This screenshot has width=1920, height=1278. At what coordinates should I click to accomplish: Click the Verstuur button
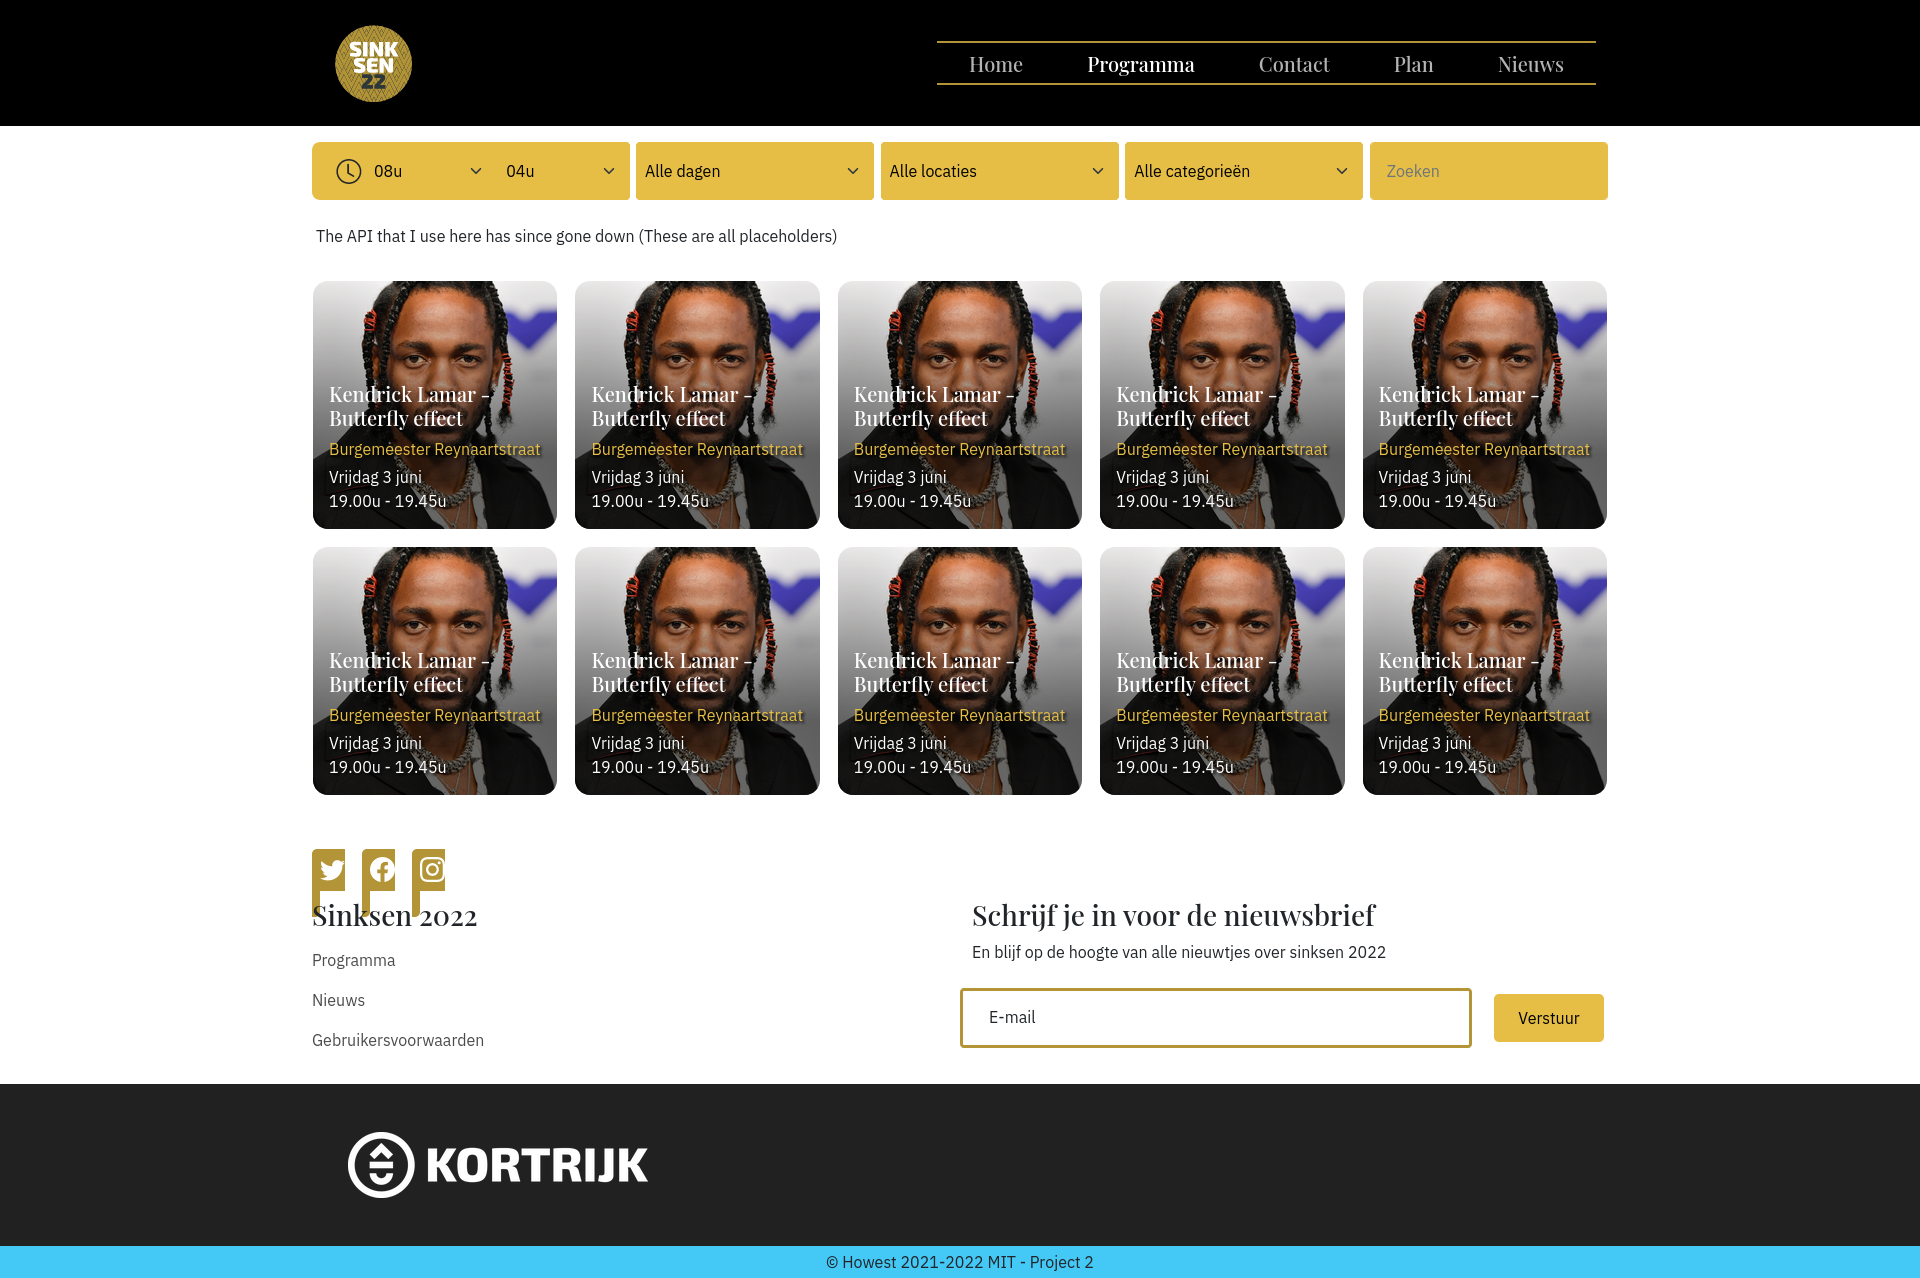point(1549,1018)
